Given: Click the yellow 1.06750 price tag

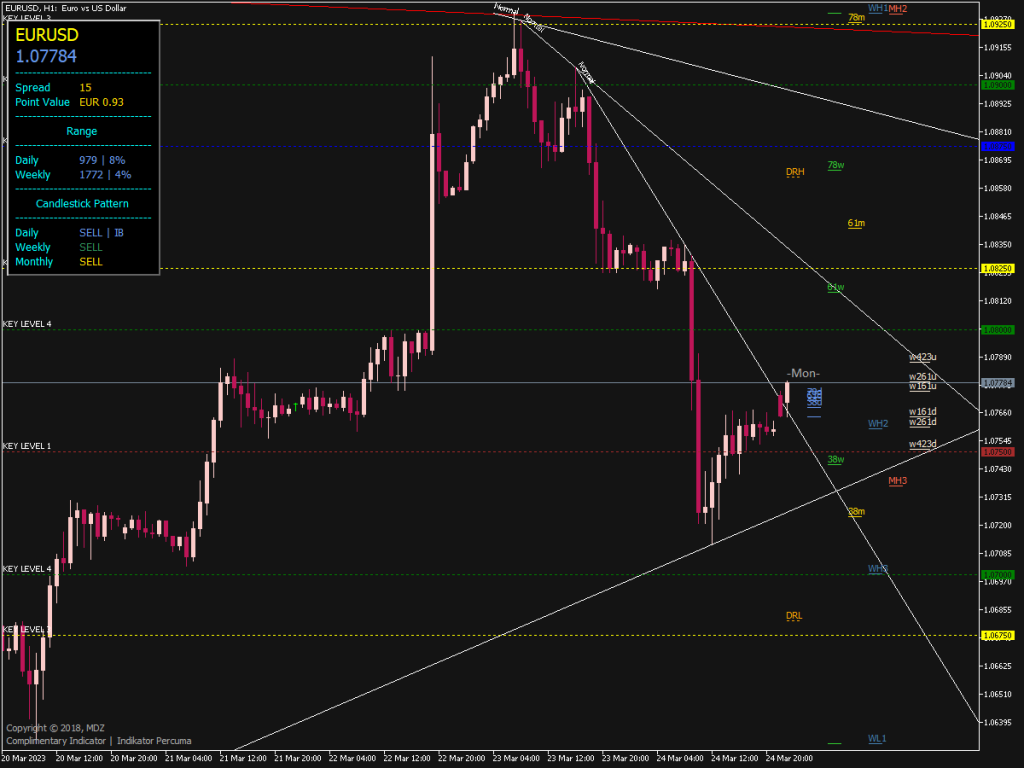Looking at the screenshot, I should click(998, 635).
